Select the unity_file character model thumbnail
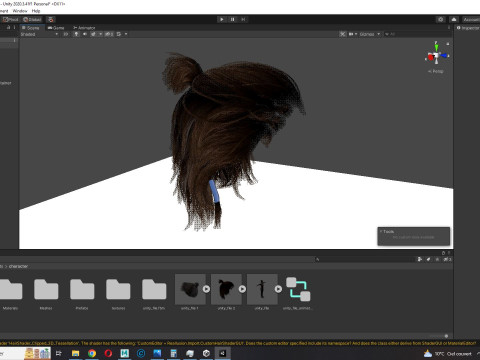 (x=262, y=289)
